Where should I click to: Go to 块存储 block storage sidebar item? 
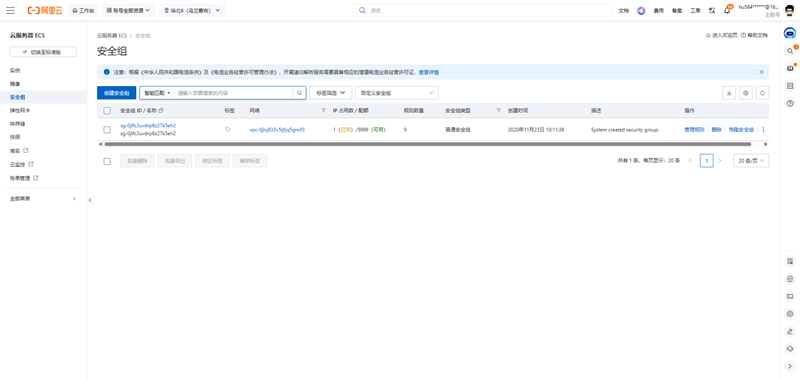point(17,123)
